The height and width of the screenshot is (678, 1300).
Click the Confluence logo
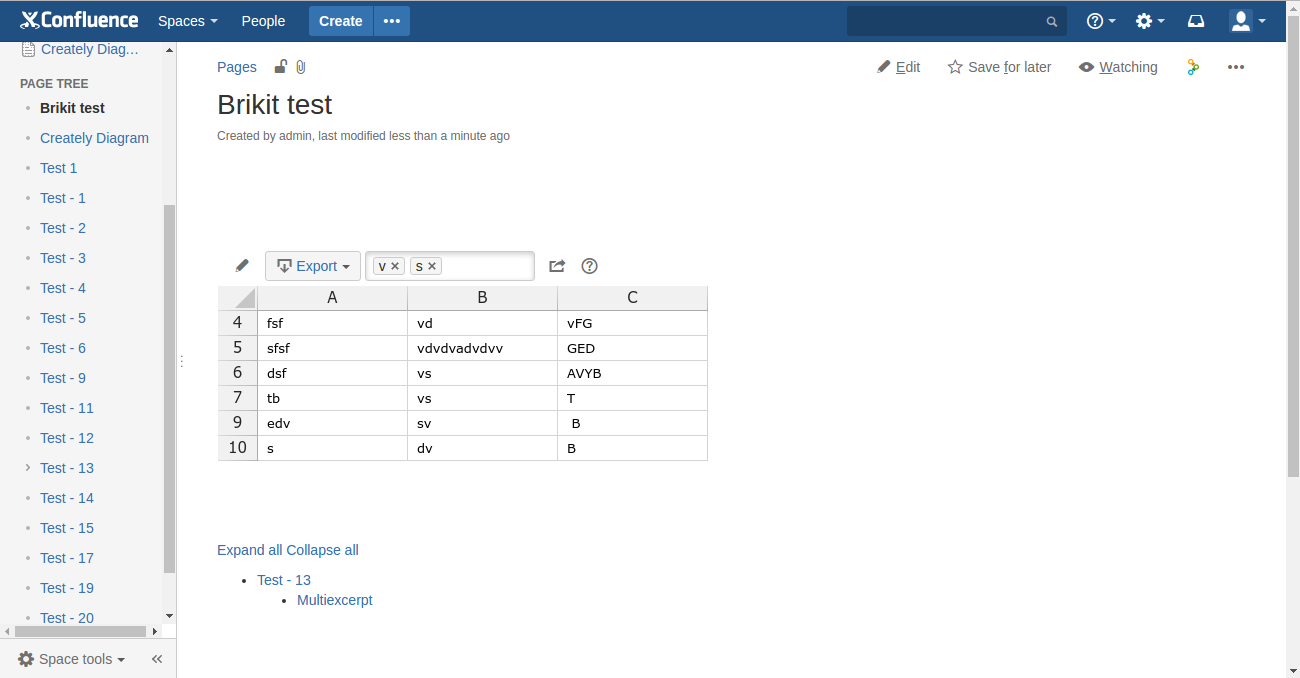79,20
